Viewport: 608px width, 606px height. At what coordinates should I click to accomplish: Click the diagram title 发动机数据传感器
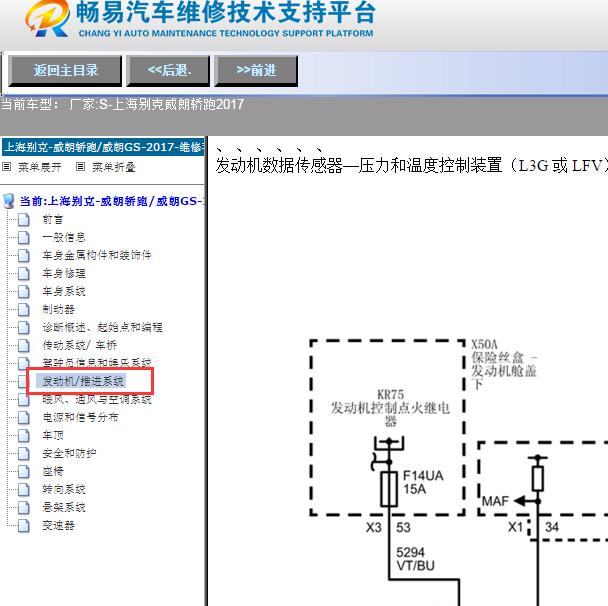[x=411, y=165]
